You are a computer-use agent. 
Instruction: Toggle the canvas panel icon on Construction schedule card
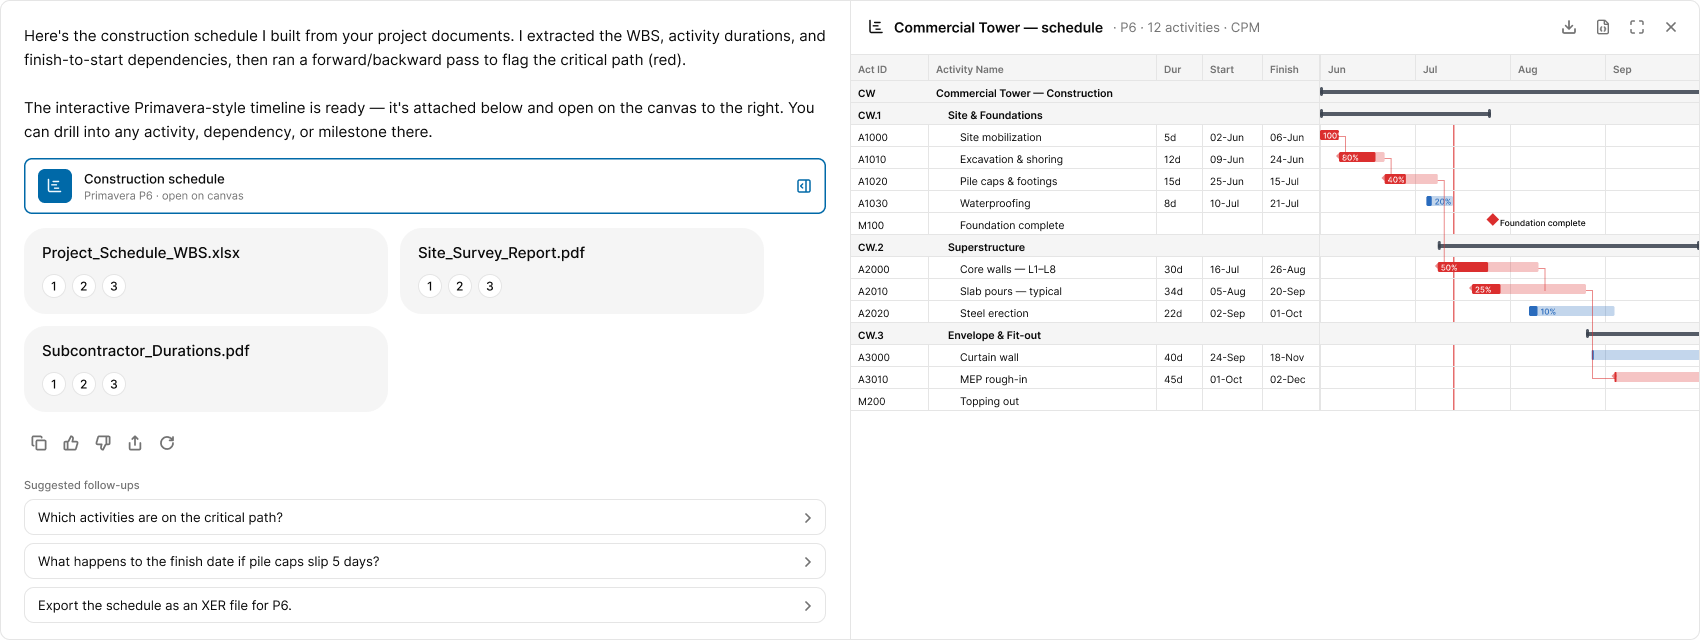(x=804, y=186)
